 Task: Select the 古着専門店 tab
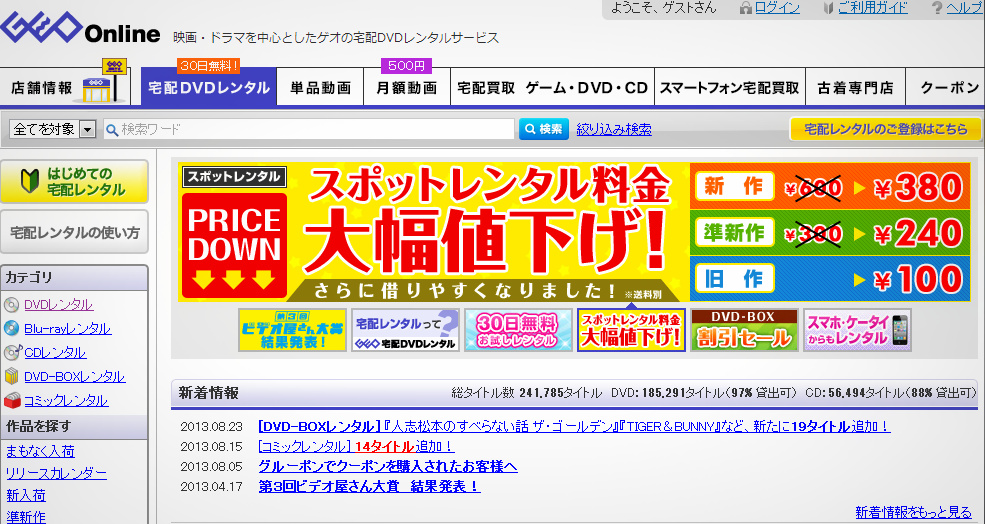coord(855,88)
